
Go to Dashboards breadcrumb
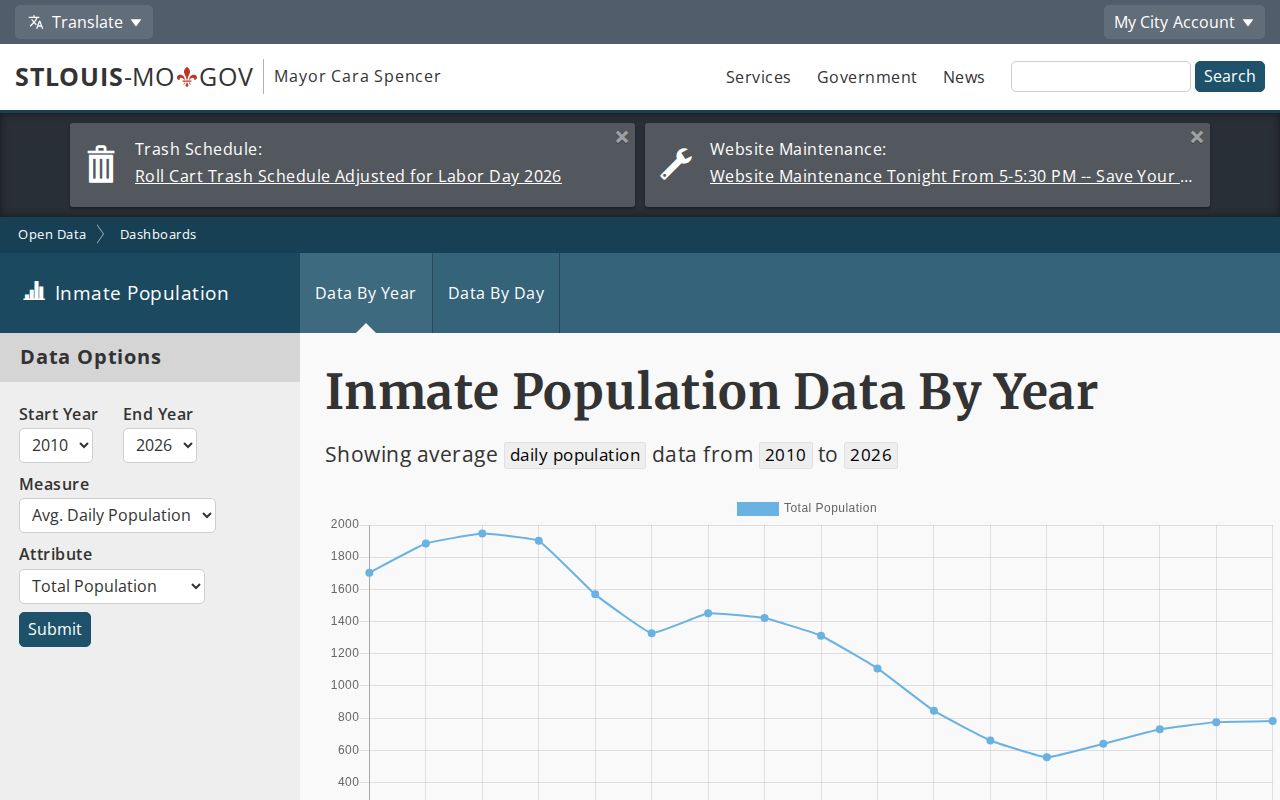click(158, 234)
